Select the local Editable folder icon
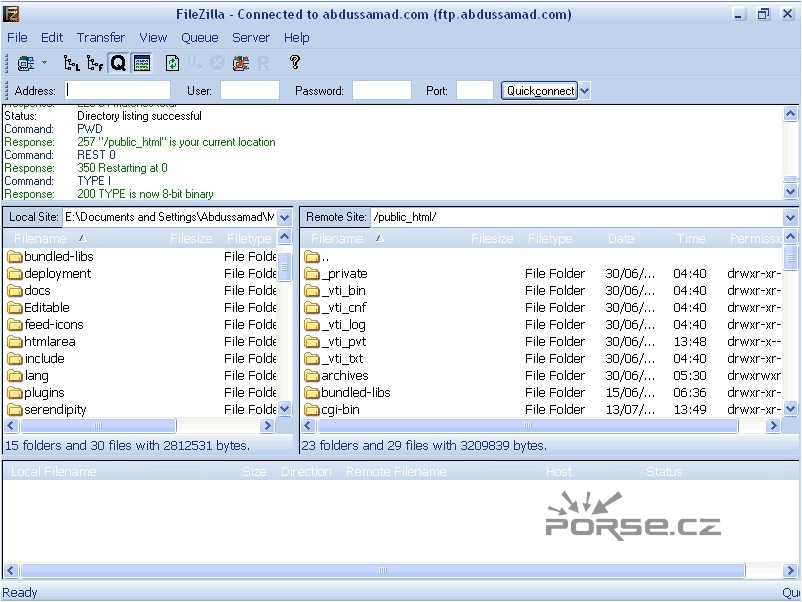Image resolution: width=802 pixels, height=602 pixels. [15, 307]
